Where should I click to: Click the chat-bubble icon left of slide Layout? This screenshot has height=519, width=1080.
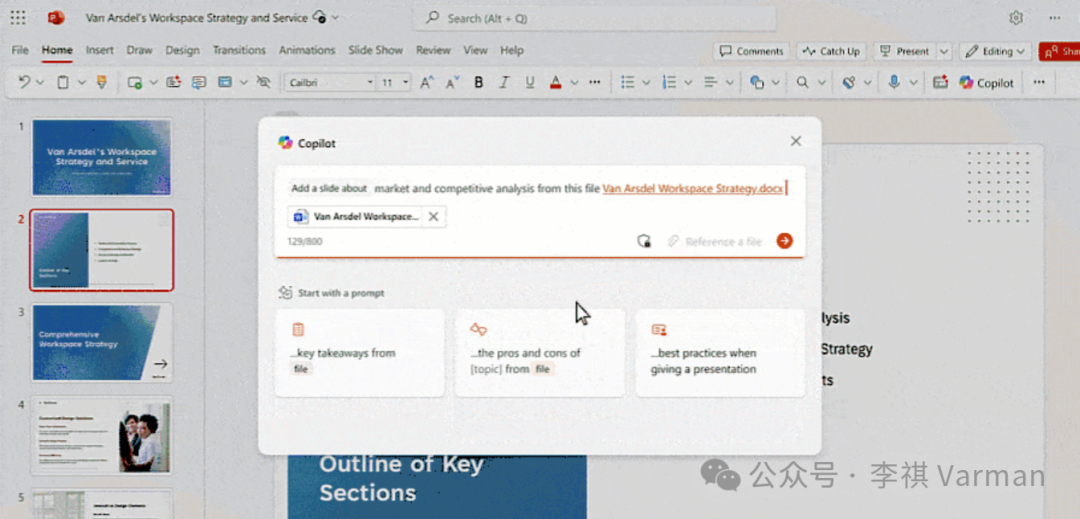coord(199,83)
